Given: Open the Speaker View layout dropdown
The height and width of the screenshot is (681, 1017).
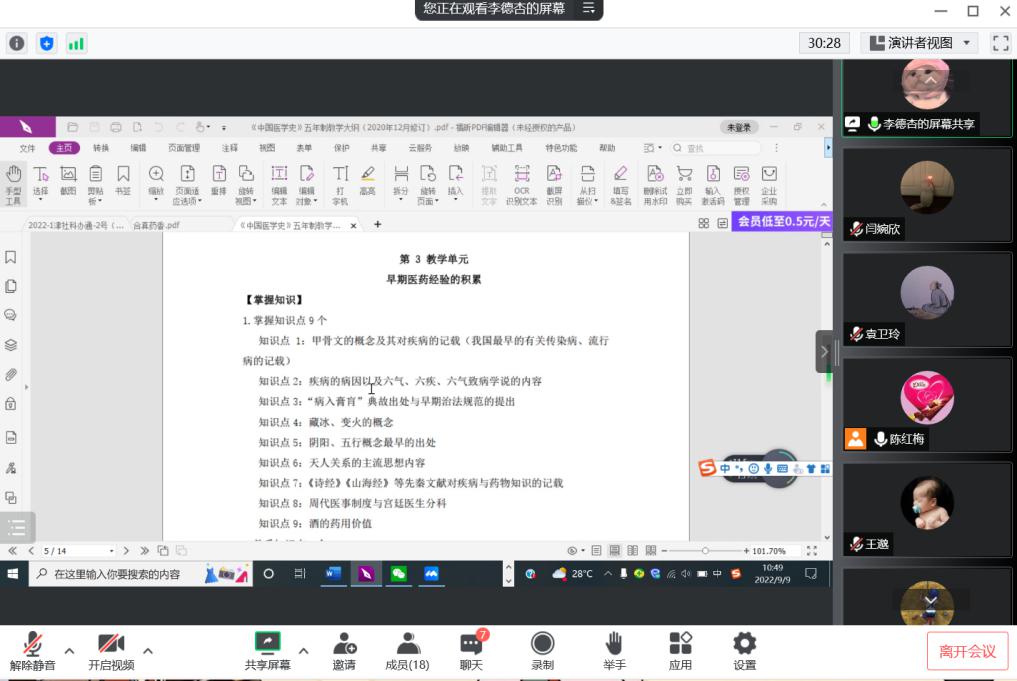Looking at the screenshot, I should point(920,43).
